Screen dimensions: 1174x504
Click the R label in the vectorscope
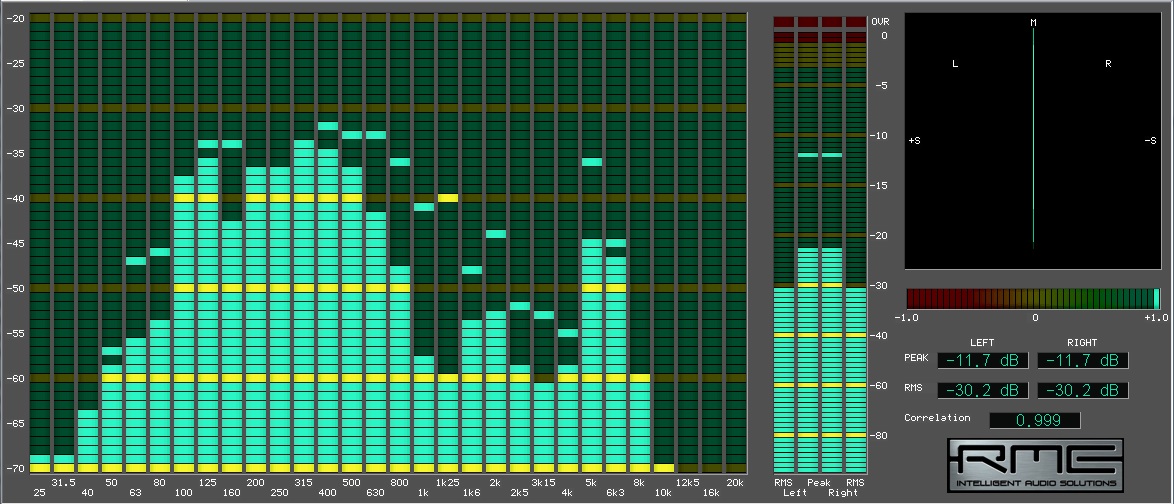pyautogui.click(x=1108, y=64)
